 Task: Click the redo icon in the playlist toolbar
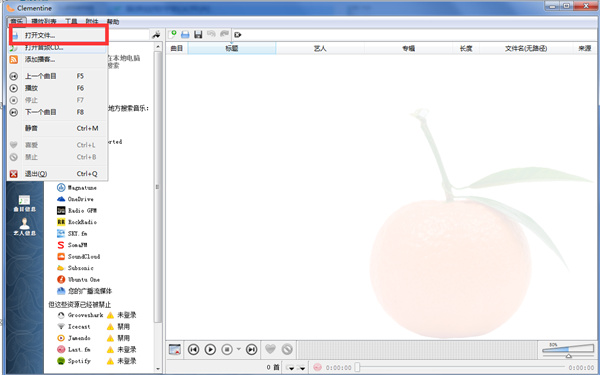click(x=224, y=34)
